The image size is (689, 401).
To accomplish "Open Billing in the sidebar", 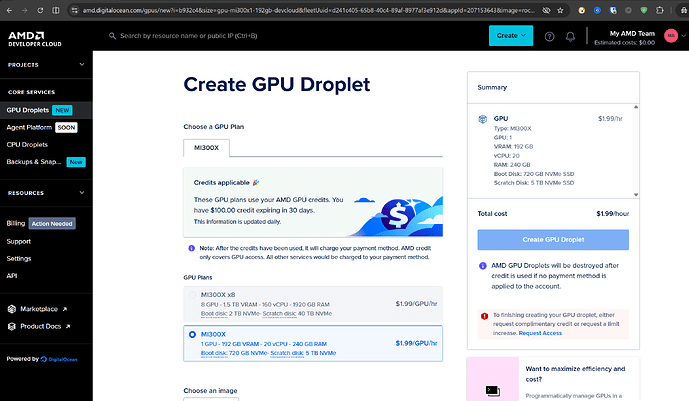I will point(16,224).
